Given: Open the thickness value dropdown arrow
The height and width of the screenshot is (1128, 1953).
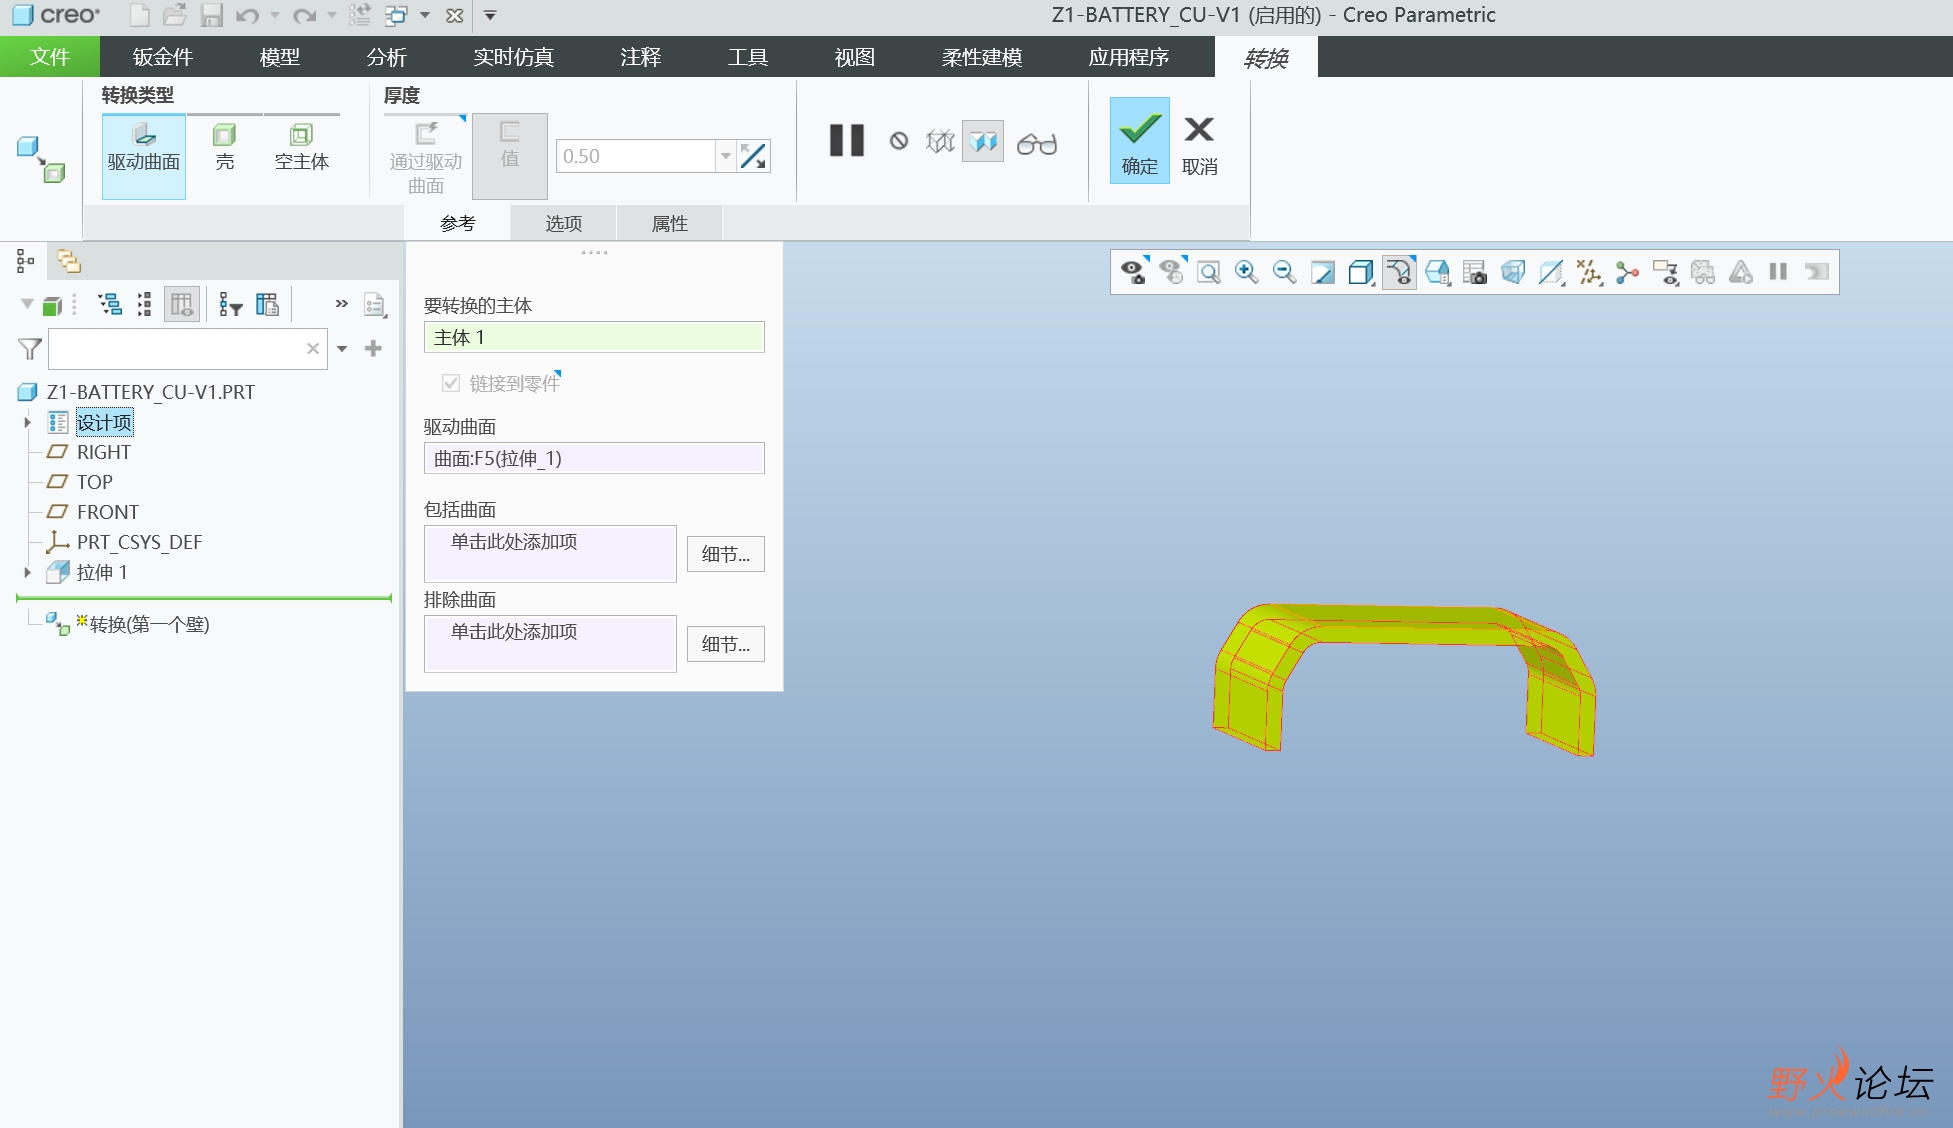Looking at the screenshot, I should 726,156.
